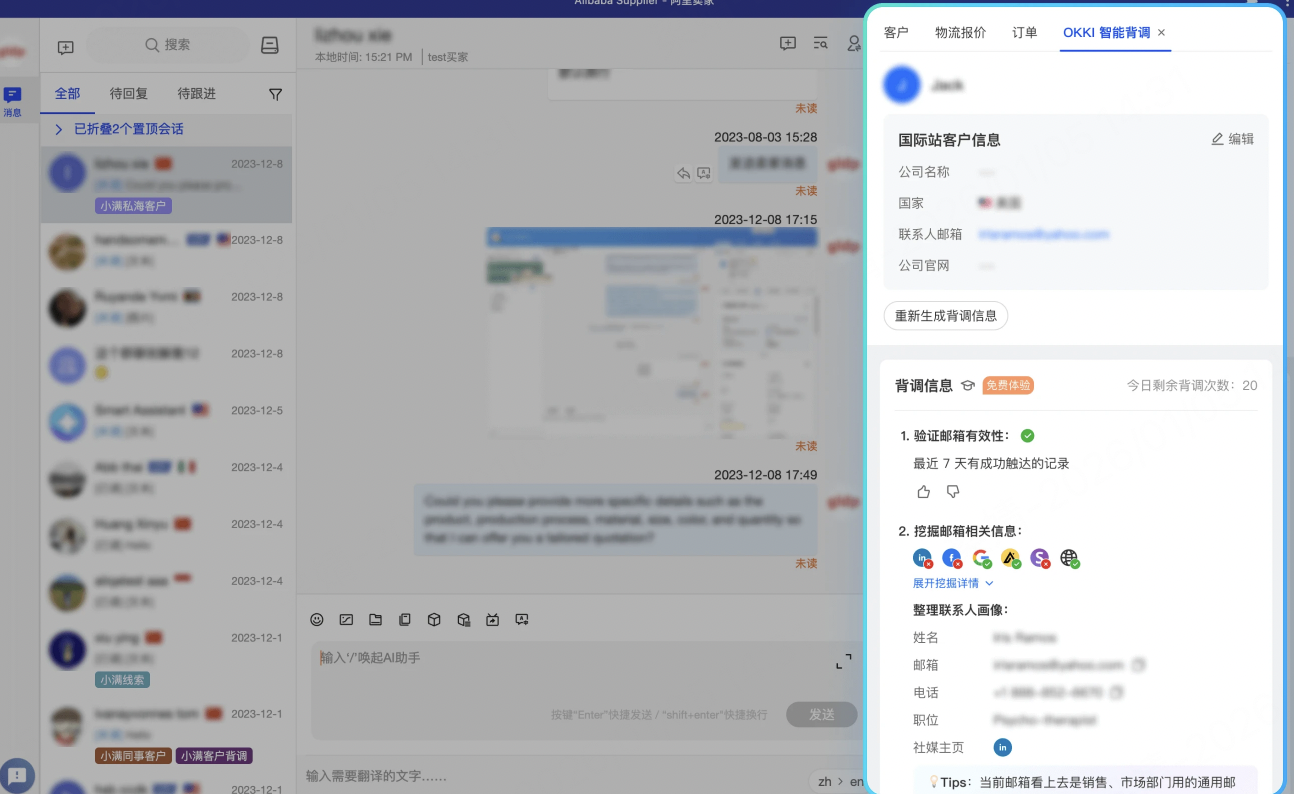Click the emoji smiley icon in chat toolbar

[x=317, y=620]
